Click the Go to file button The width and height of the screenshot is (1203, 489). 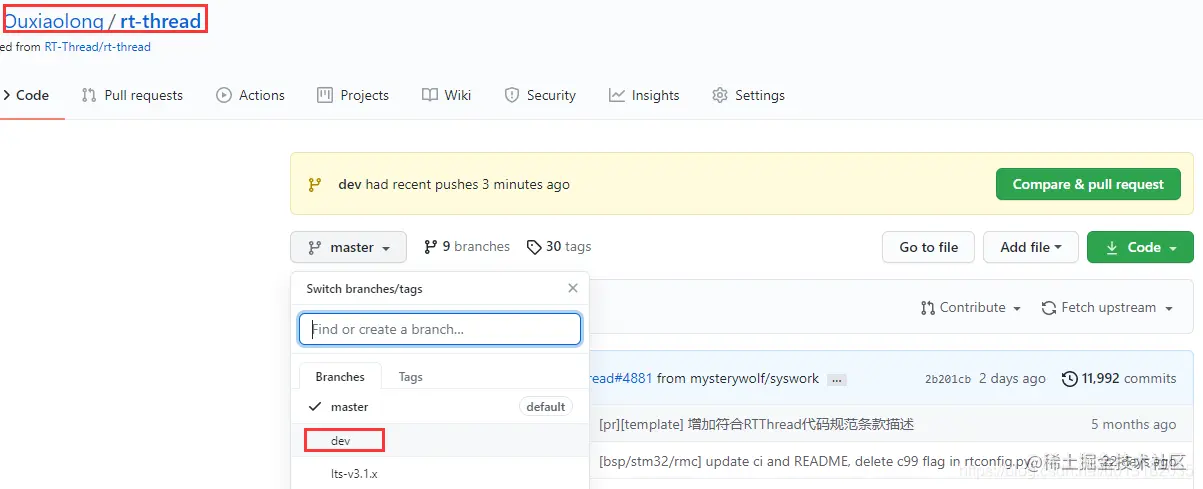coord(928,247)
